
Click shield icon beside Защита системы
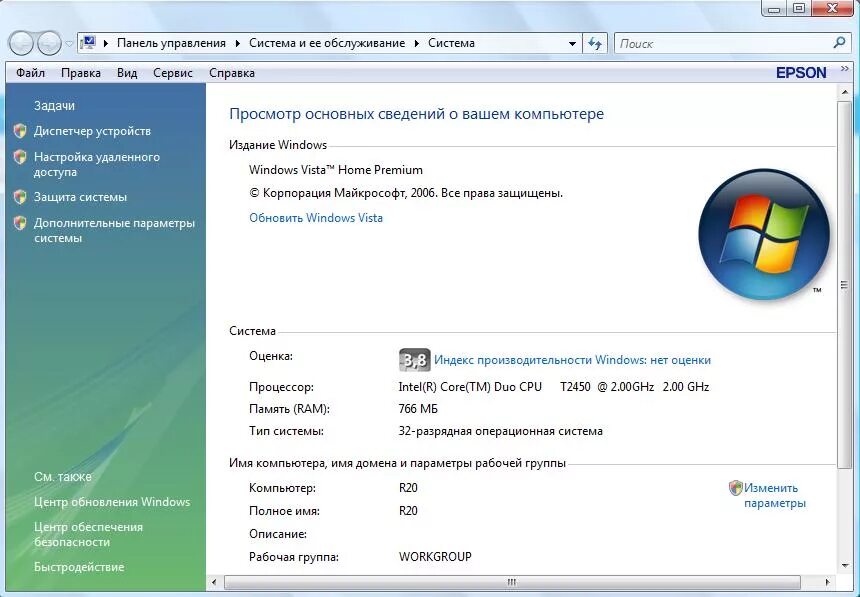20,196
